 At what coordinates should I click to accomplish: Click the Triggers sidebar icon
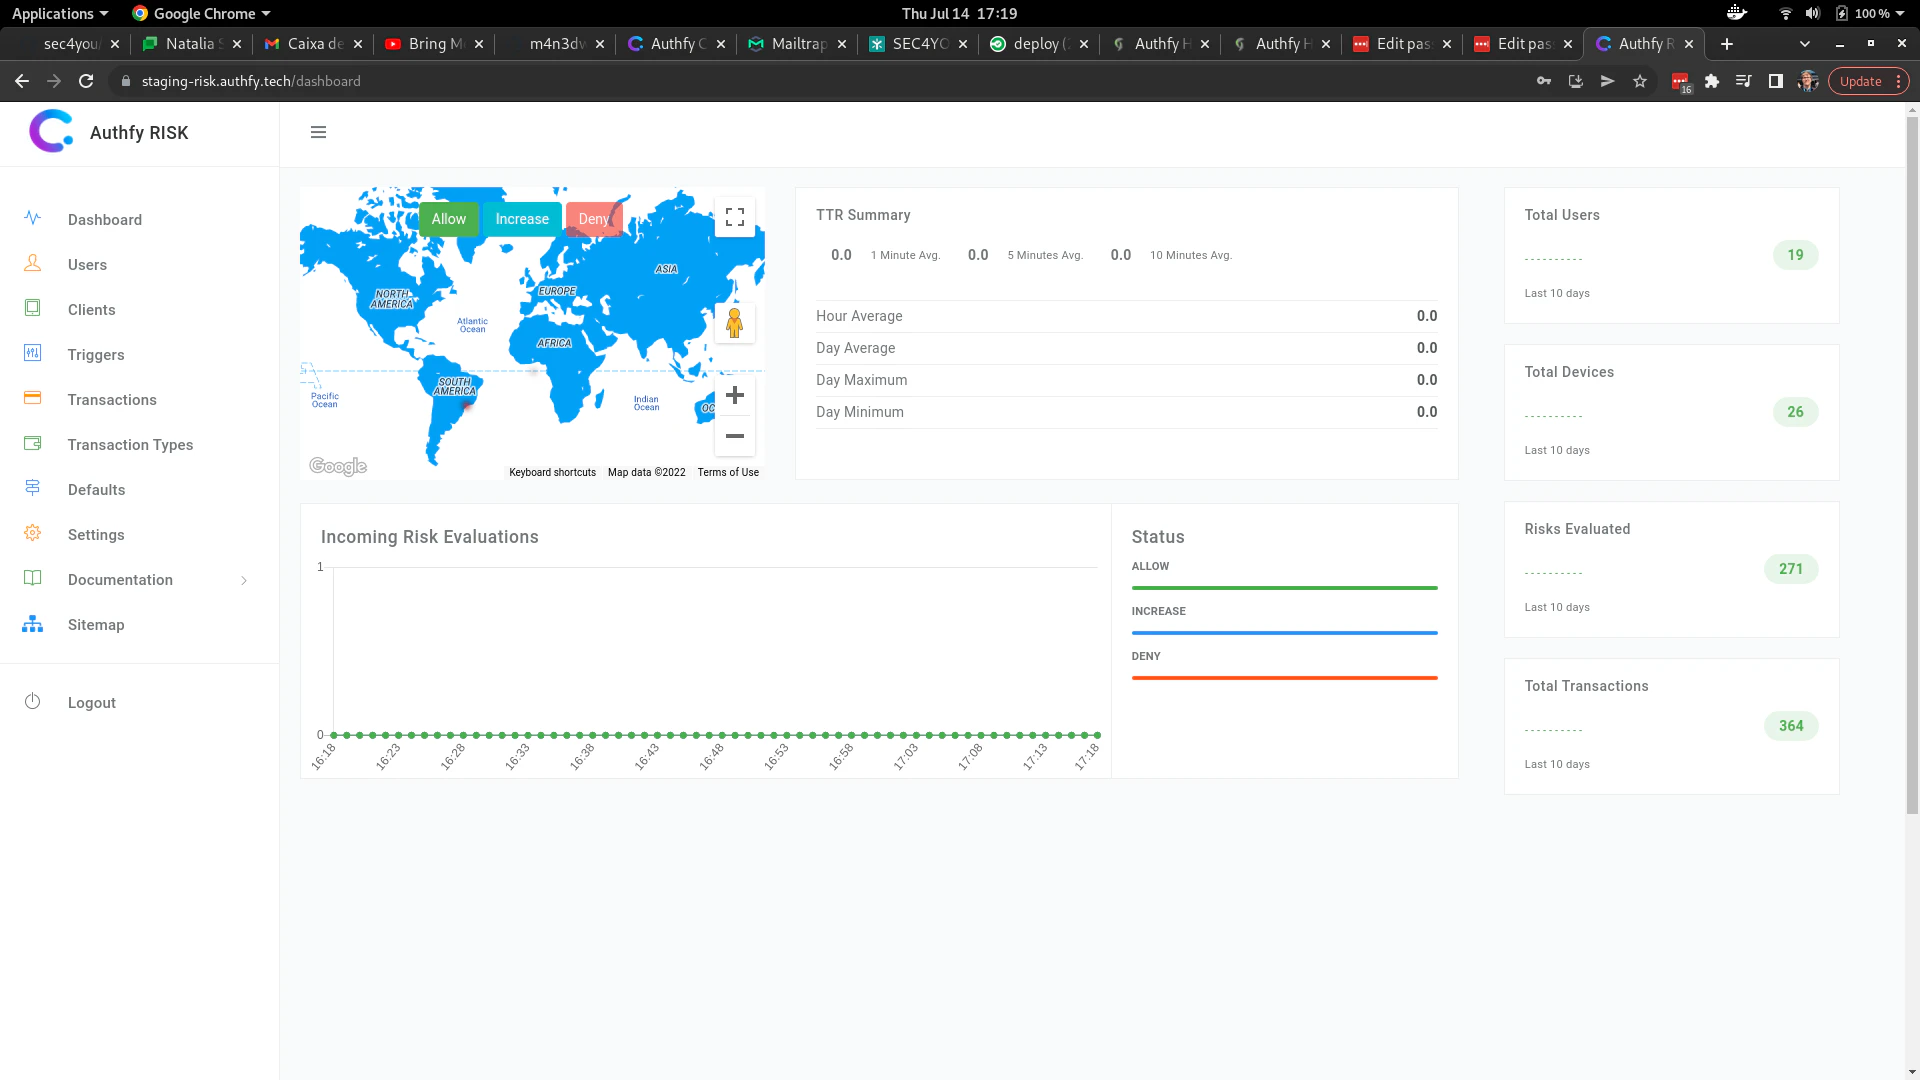click(33, 354)
